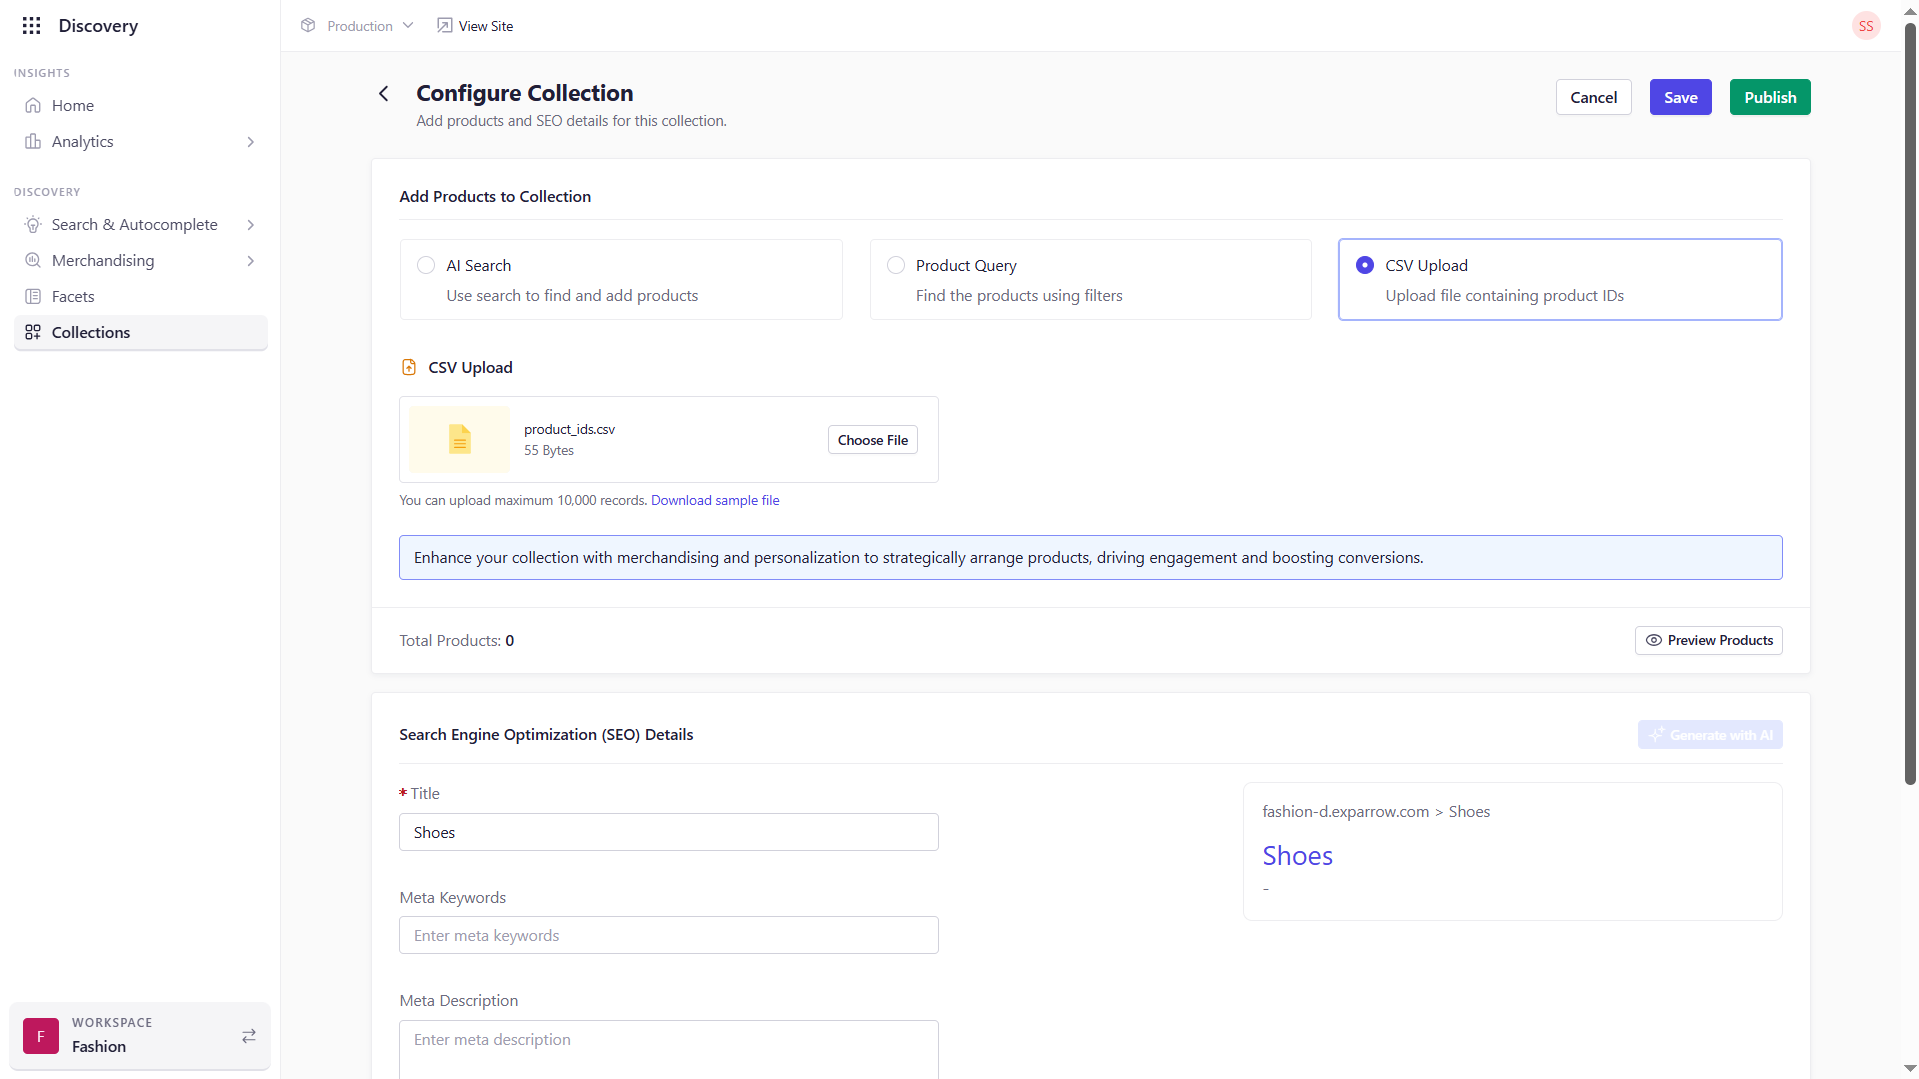
Task: Click the Download sample file link
Action: (714, 501)
